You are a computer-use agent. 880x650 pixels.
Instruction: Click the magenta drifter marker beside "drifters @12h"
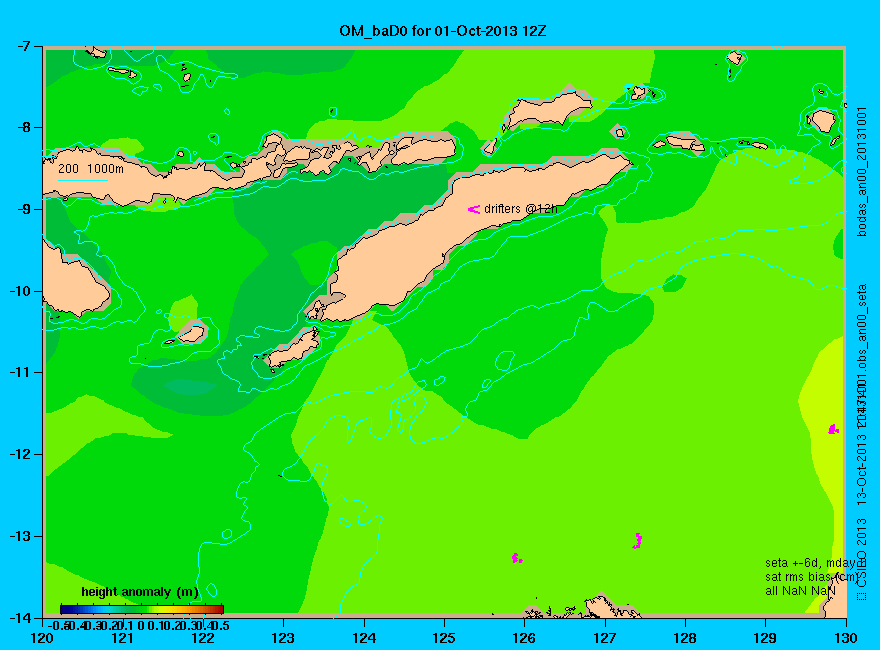tap(474, 209)
